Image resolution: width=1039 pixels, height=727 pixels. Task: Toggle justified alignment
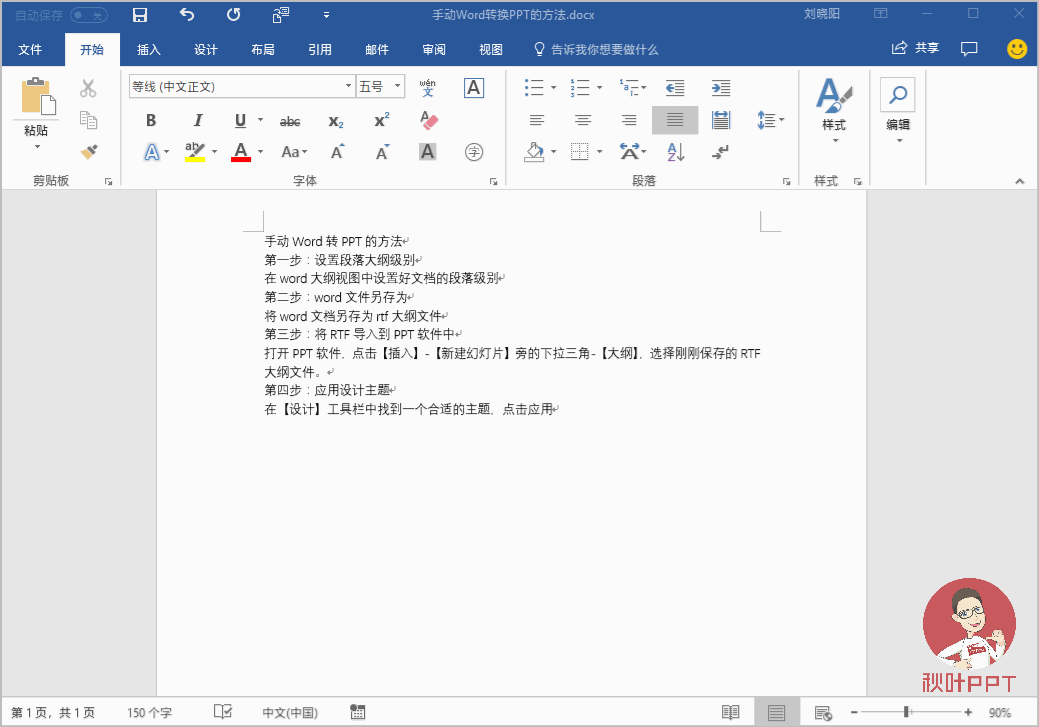point(675,120)
